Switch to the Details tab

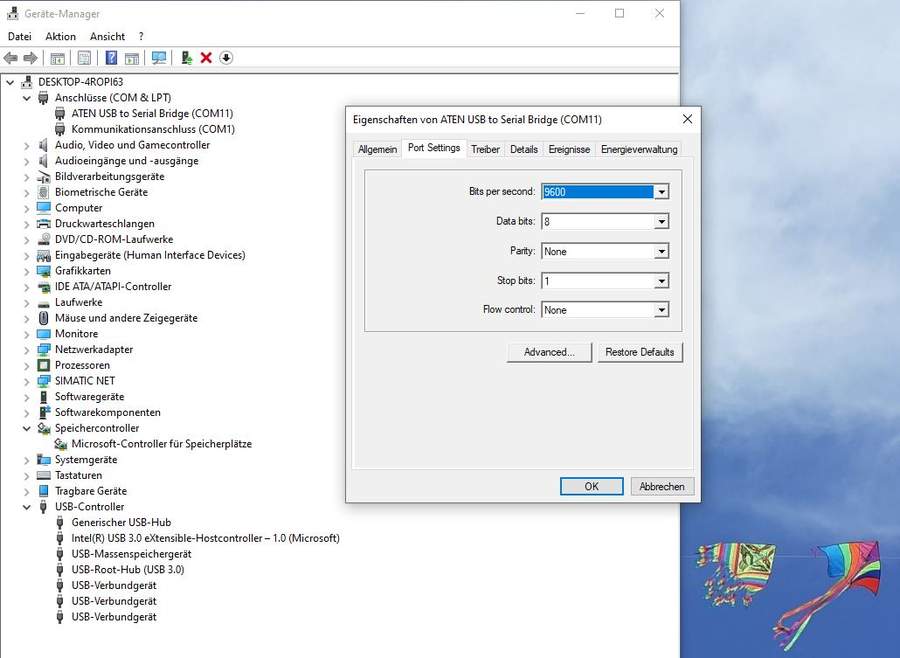click(x=524, y=149)
